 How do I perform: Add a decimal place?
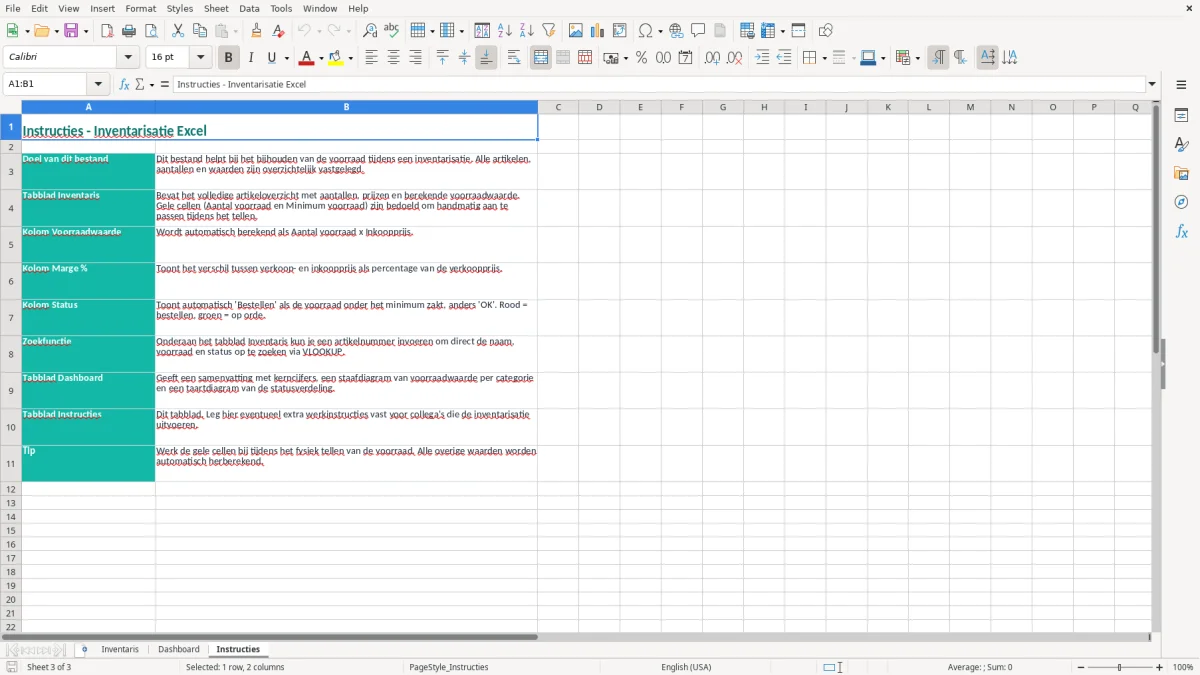click(x=712, y=58)
